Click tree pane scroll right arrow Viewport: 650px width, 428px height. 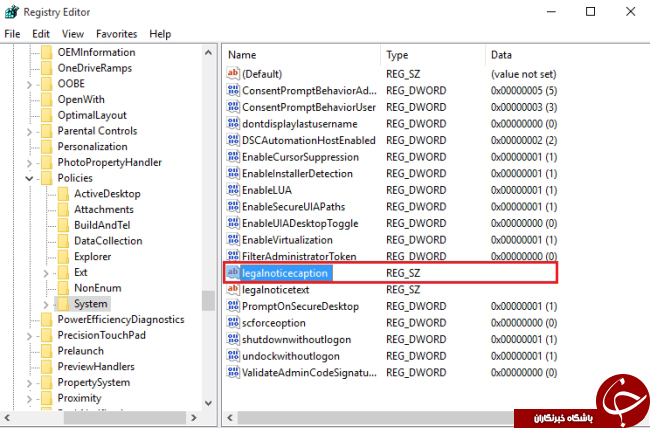click(194, 418)
